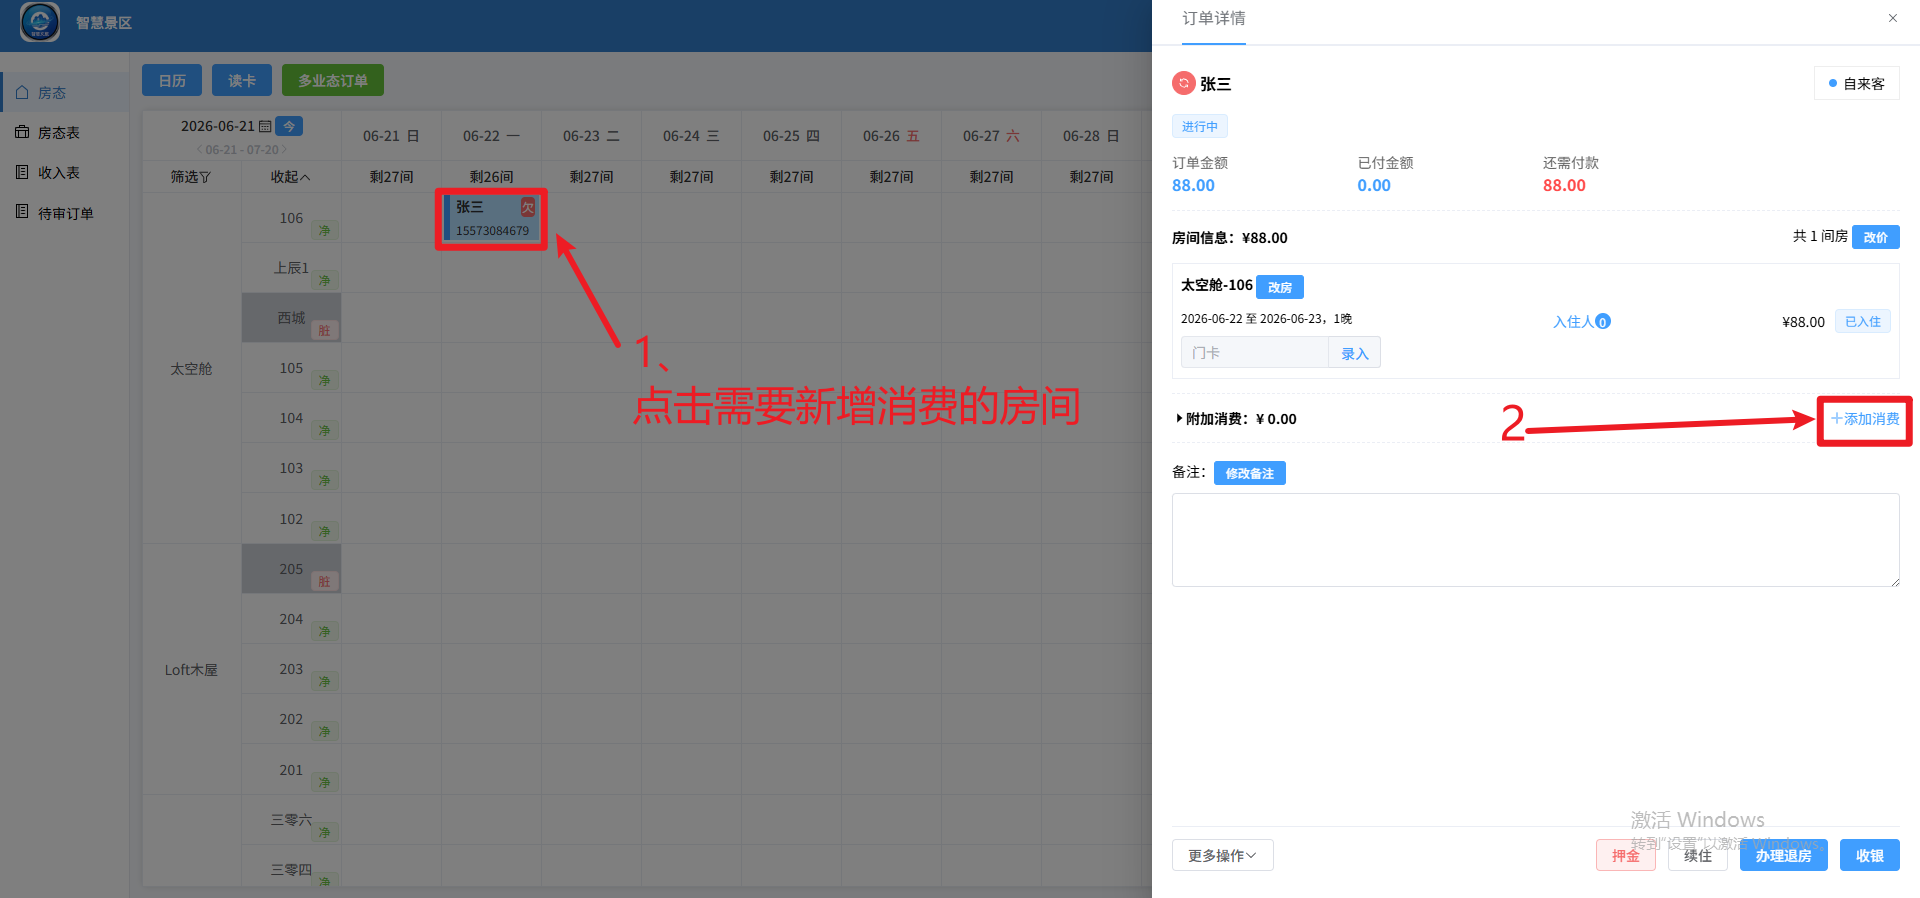Select the 张三 booking block on 06-22
Image resolution: width=1920 pixels, height=898 pixels.
[x=491, y=218]
